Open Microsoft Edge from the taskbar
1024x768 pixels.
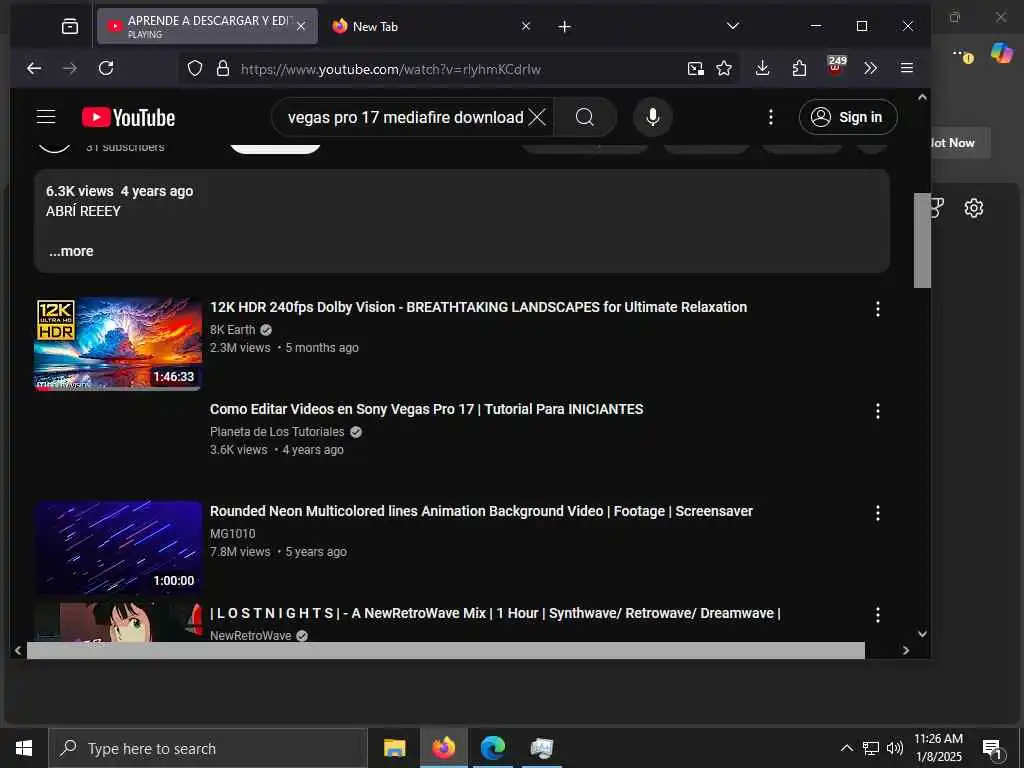(493, 748)
